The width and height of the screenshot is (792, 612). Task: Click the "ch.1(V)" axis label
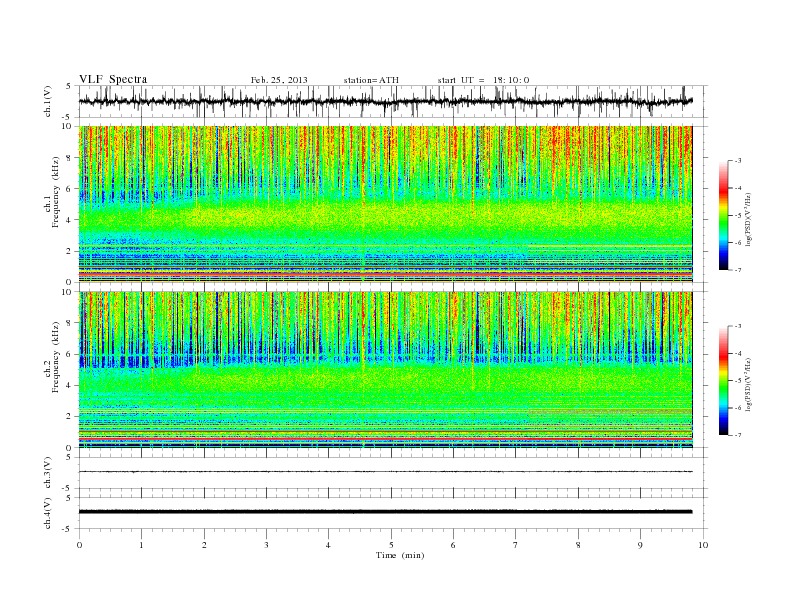coord(48,103)
